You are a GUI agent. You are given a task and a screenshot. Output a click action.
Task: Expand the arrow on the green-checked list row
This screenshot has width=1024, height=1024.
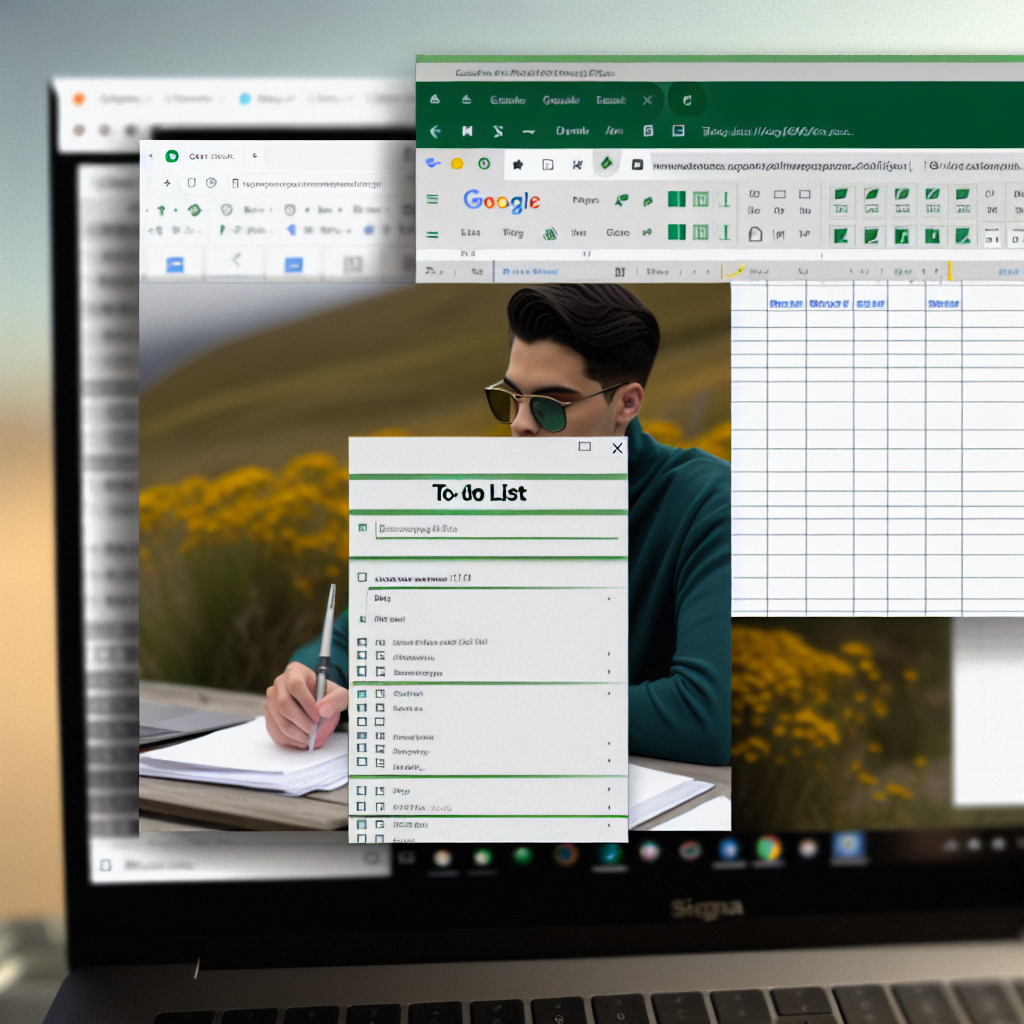tap(609, 693)
